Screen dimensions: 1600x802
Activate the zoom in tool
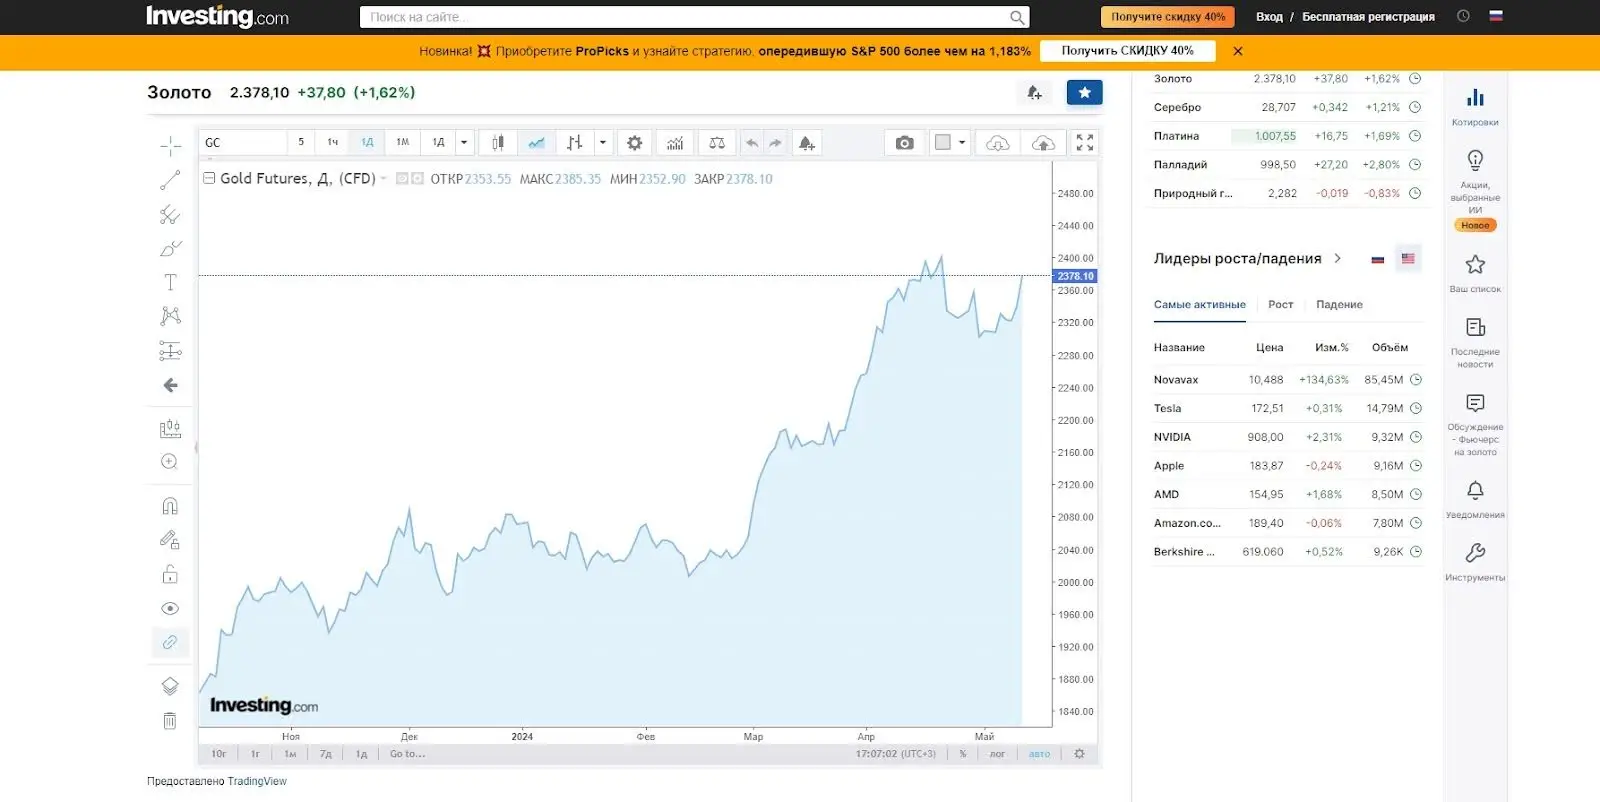click(170, 461)
